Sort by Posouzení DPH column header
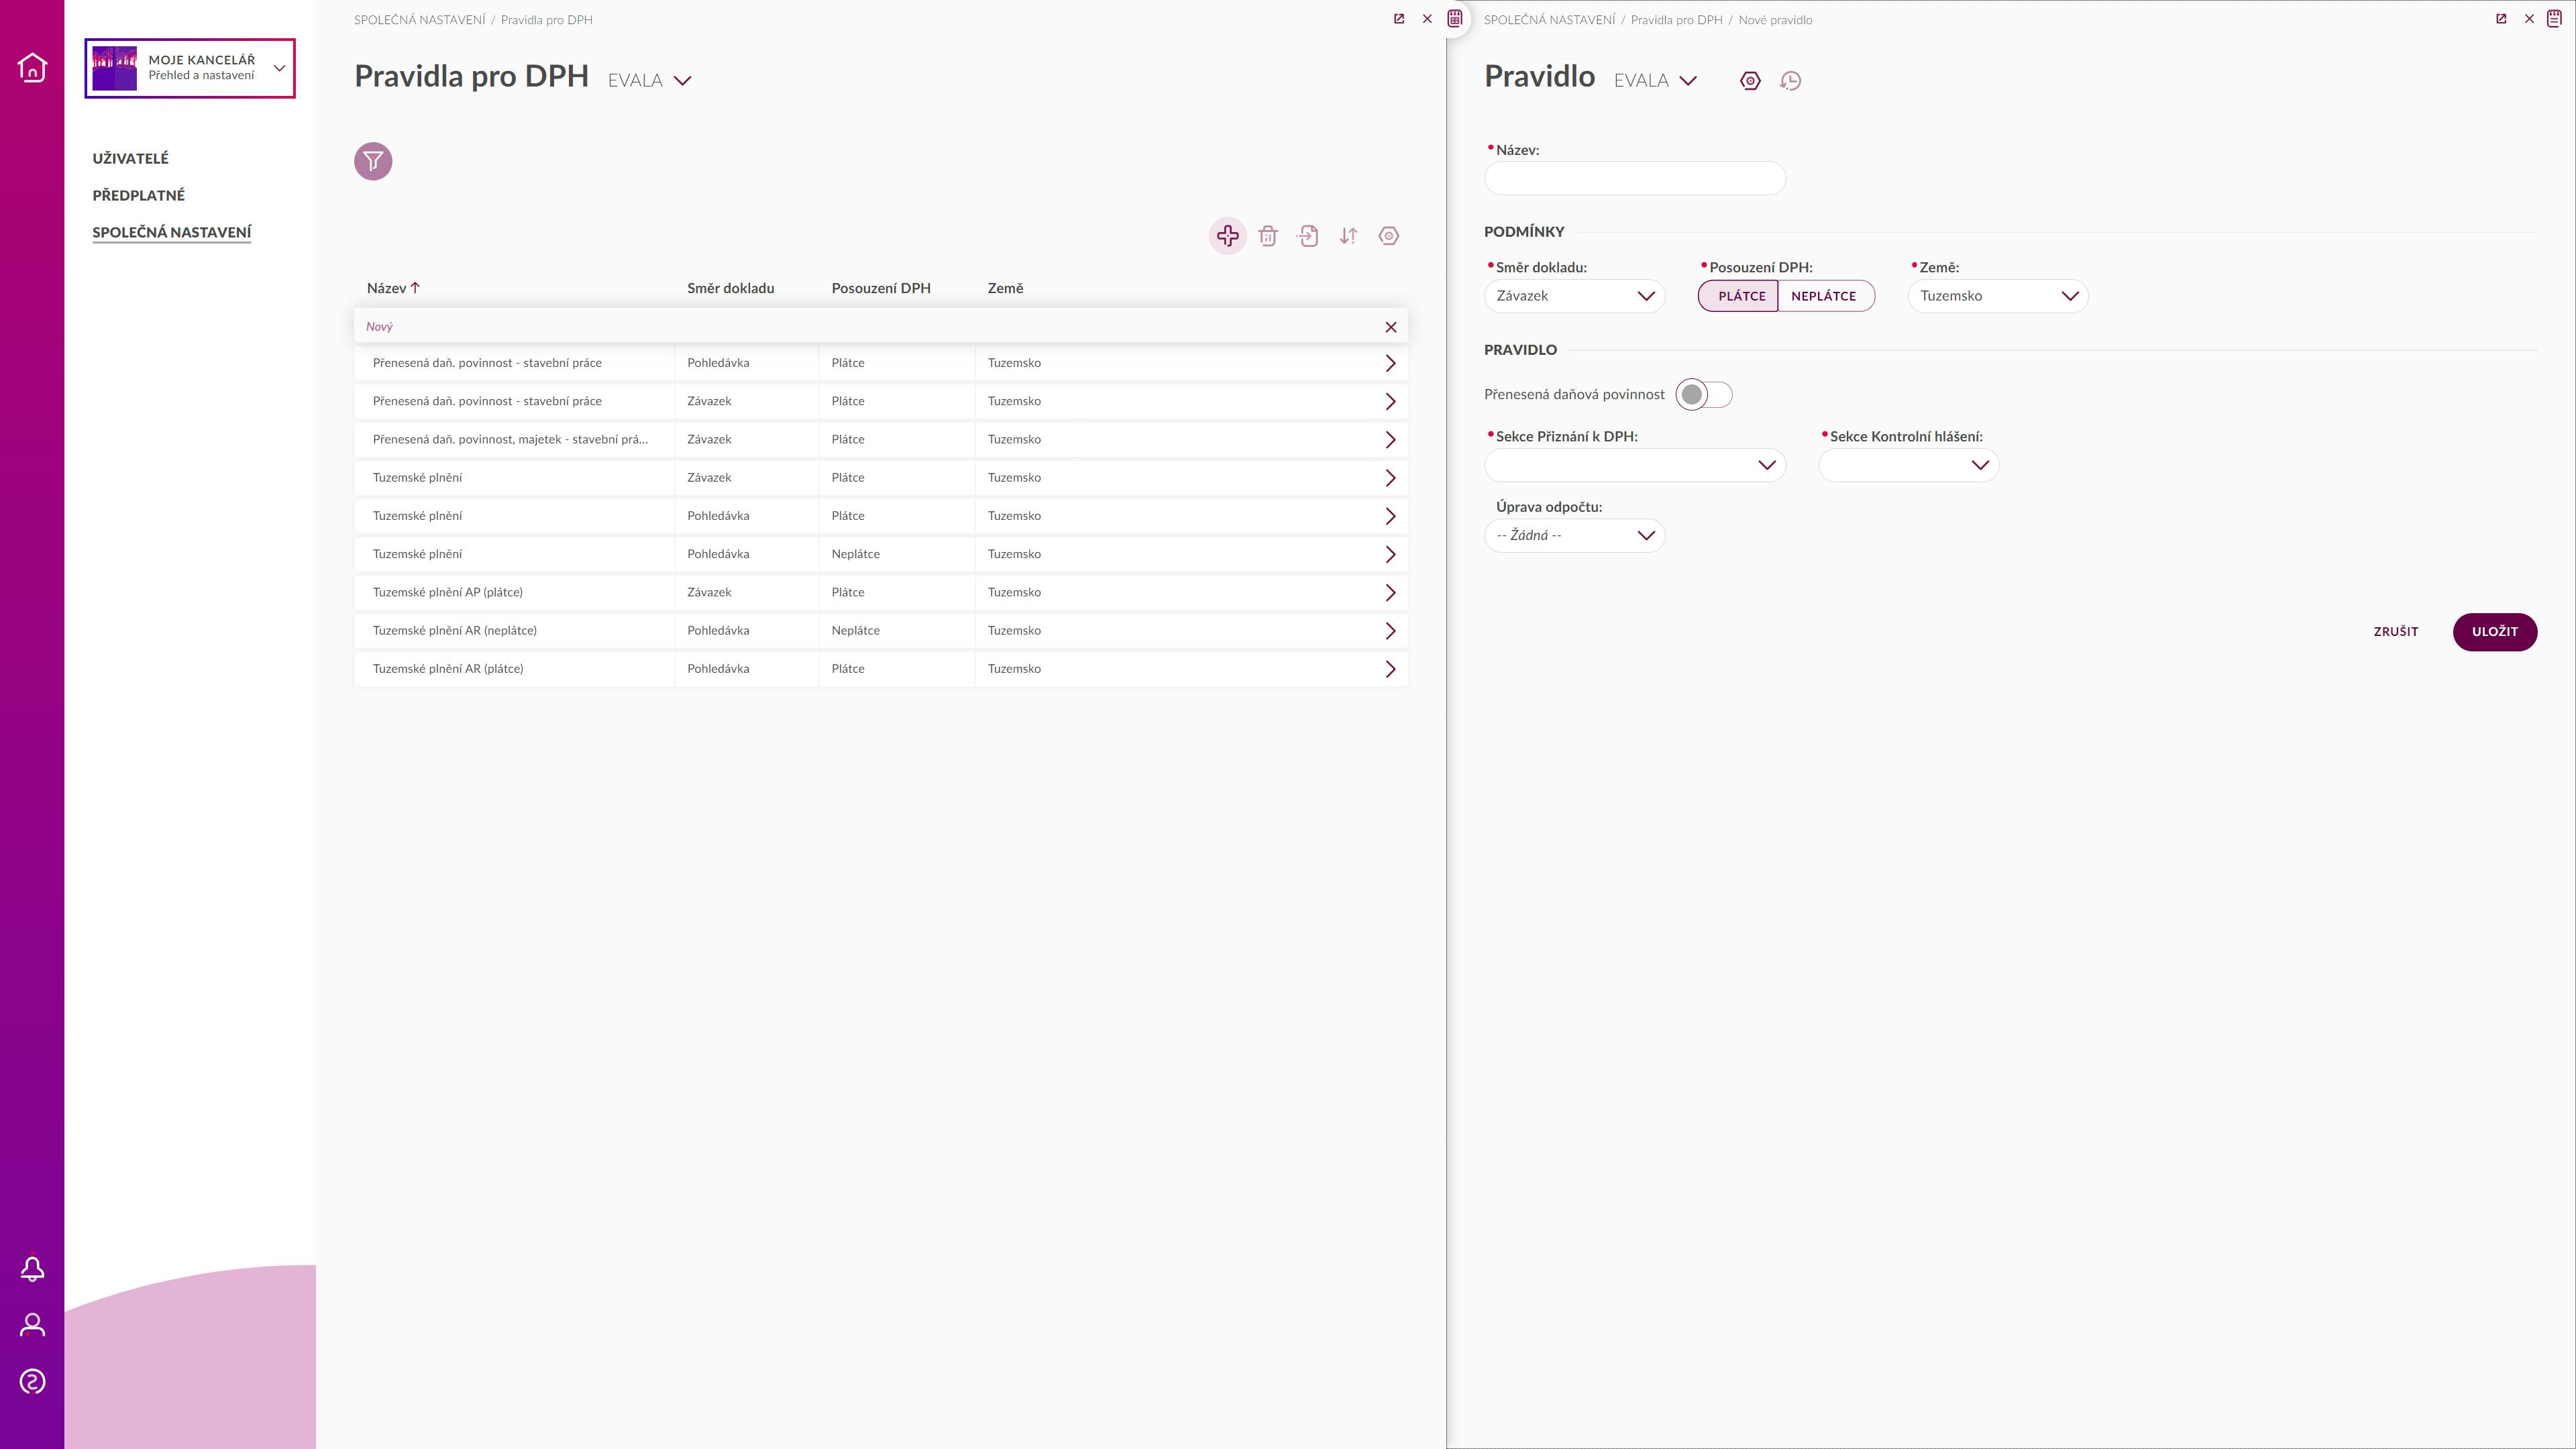 coord(881,288)
